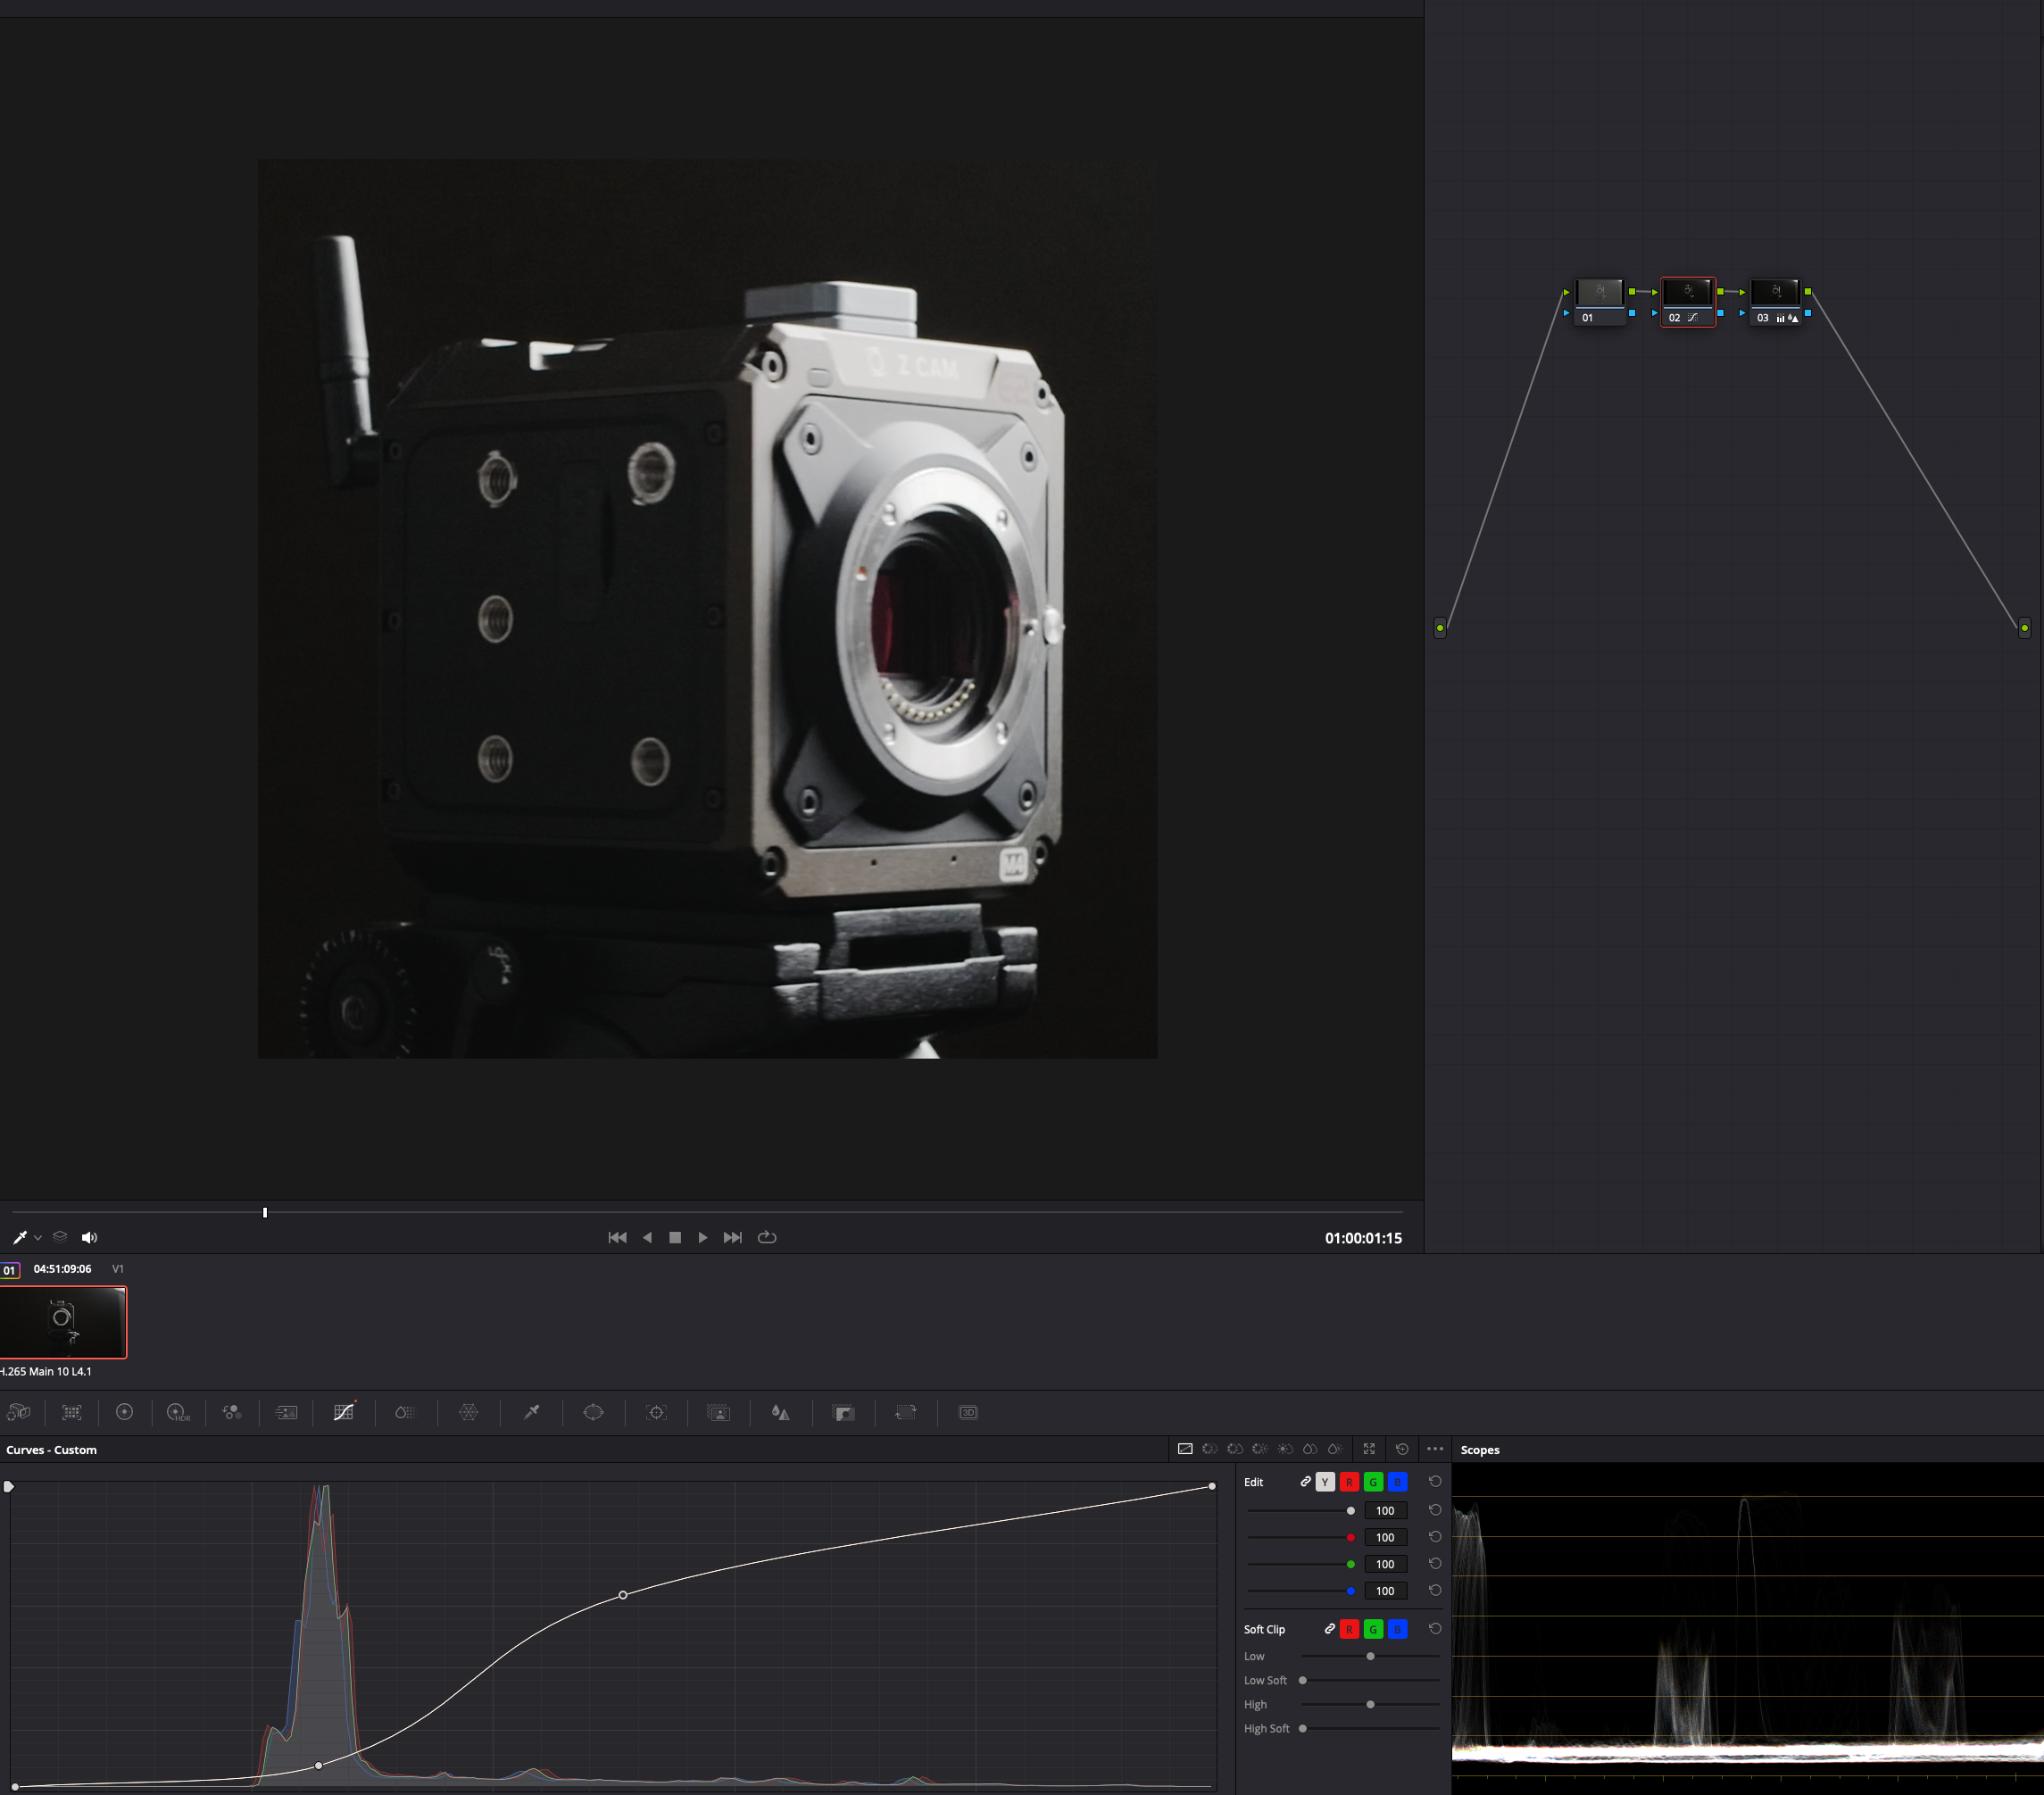Expand the curves panel to full view
The image size is (2044, 1795).
[x=1369, y=1449]
